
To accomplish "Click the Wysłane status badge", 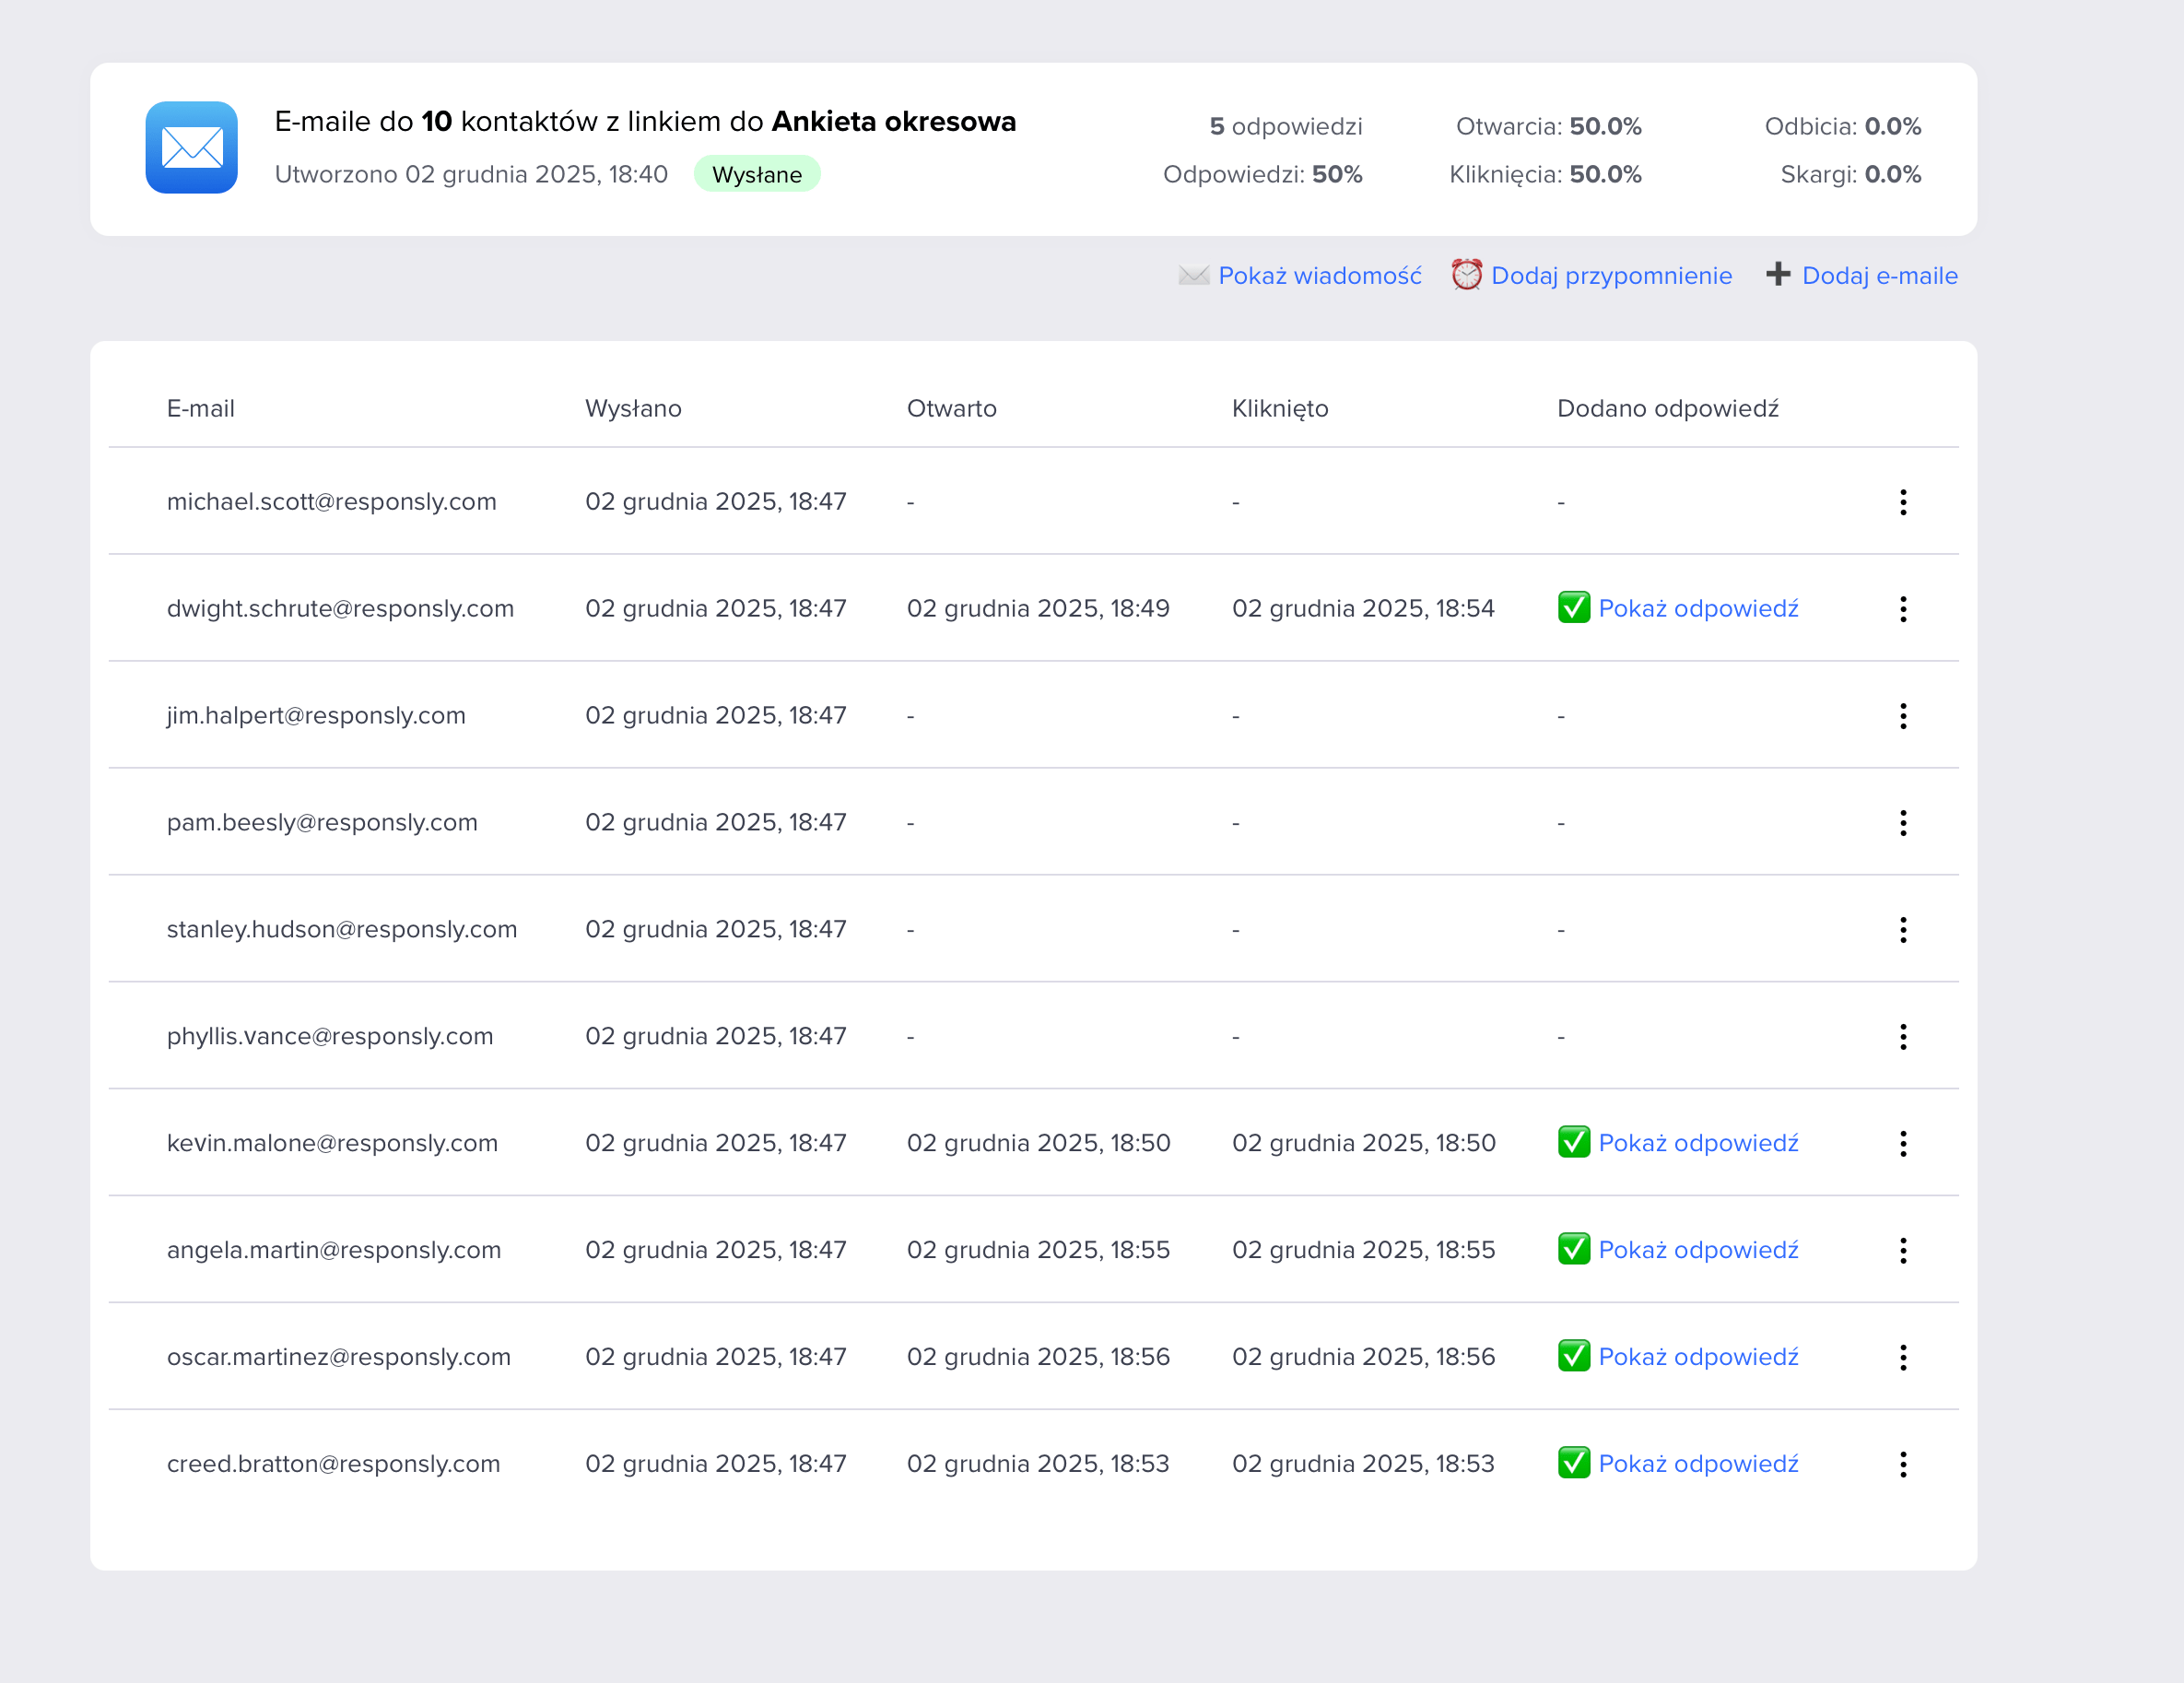I will tap(756, 175).
